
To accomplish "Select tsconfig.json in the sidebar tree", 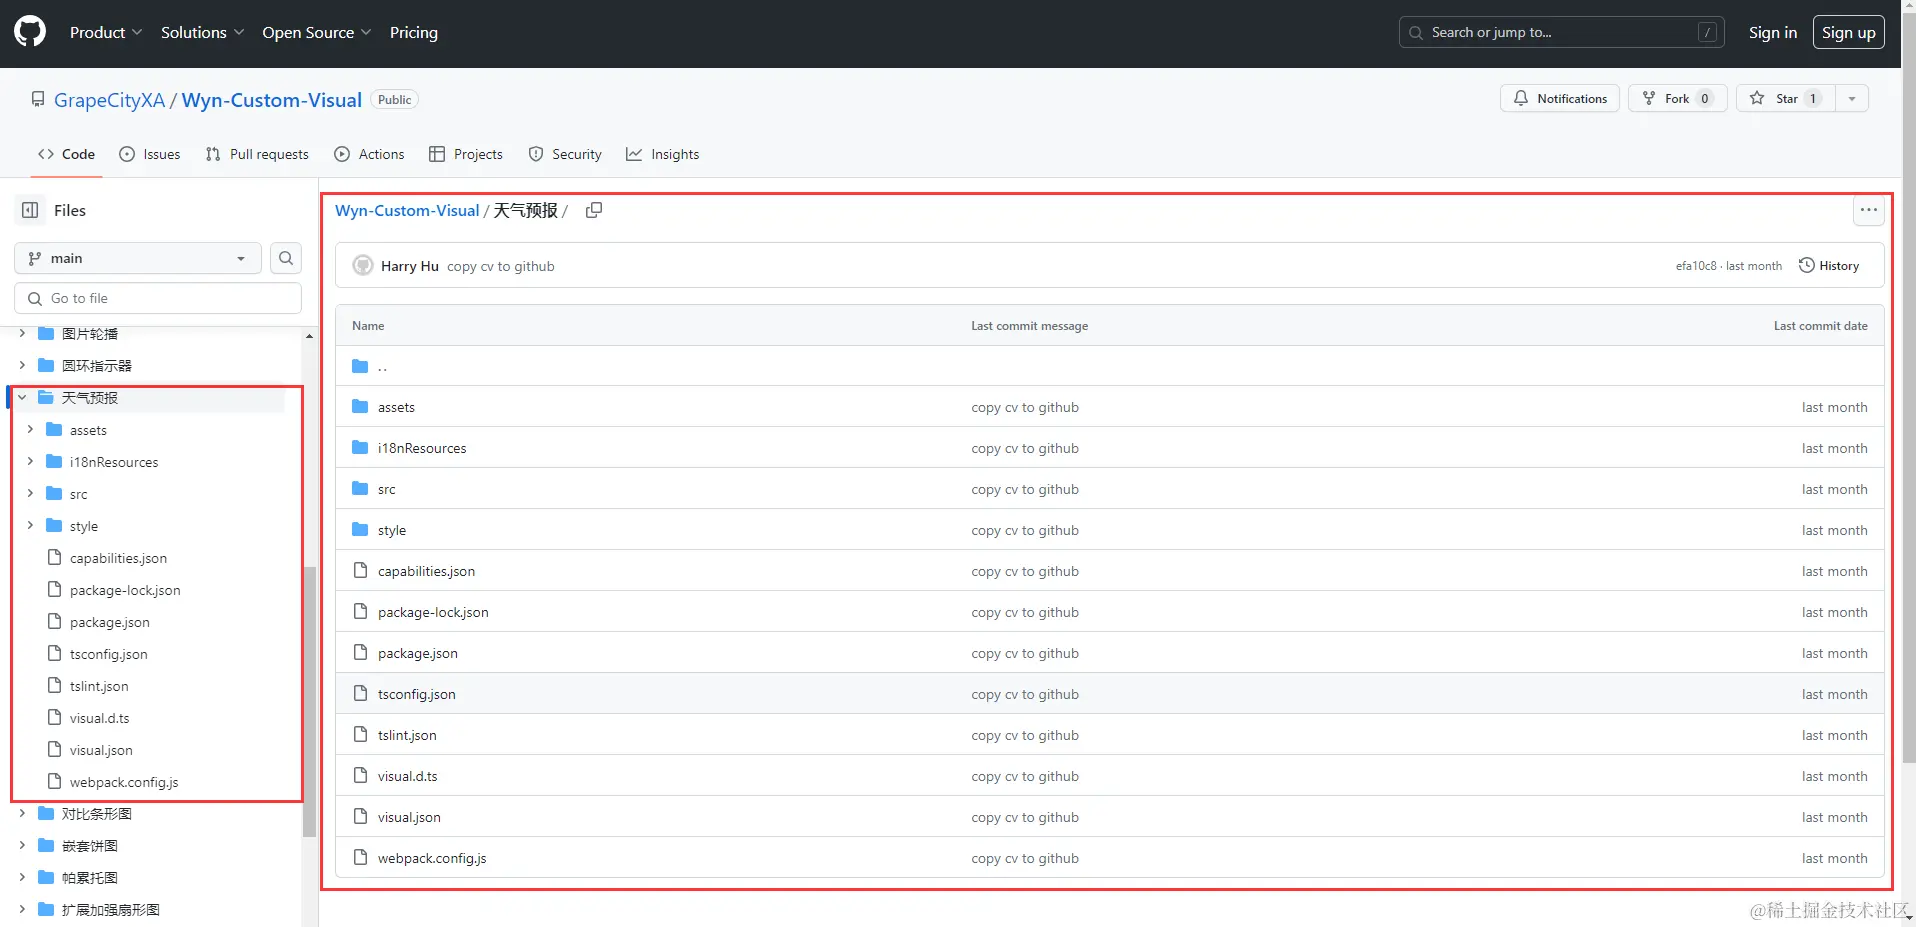I will (108, 654).
